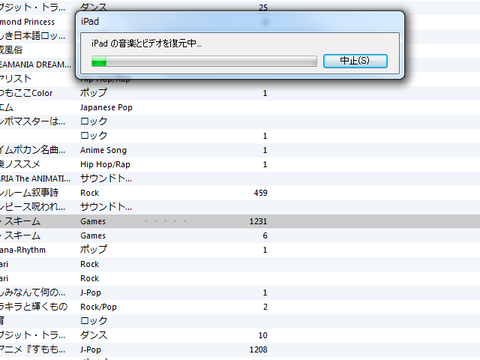Click ダンス genre in the row with 10
480x360 pixels.
coord(94,335)
